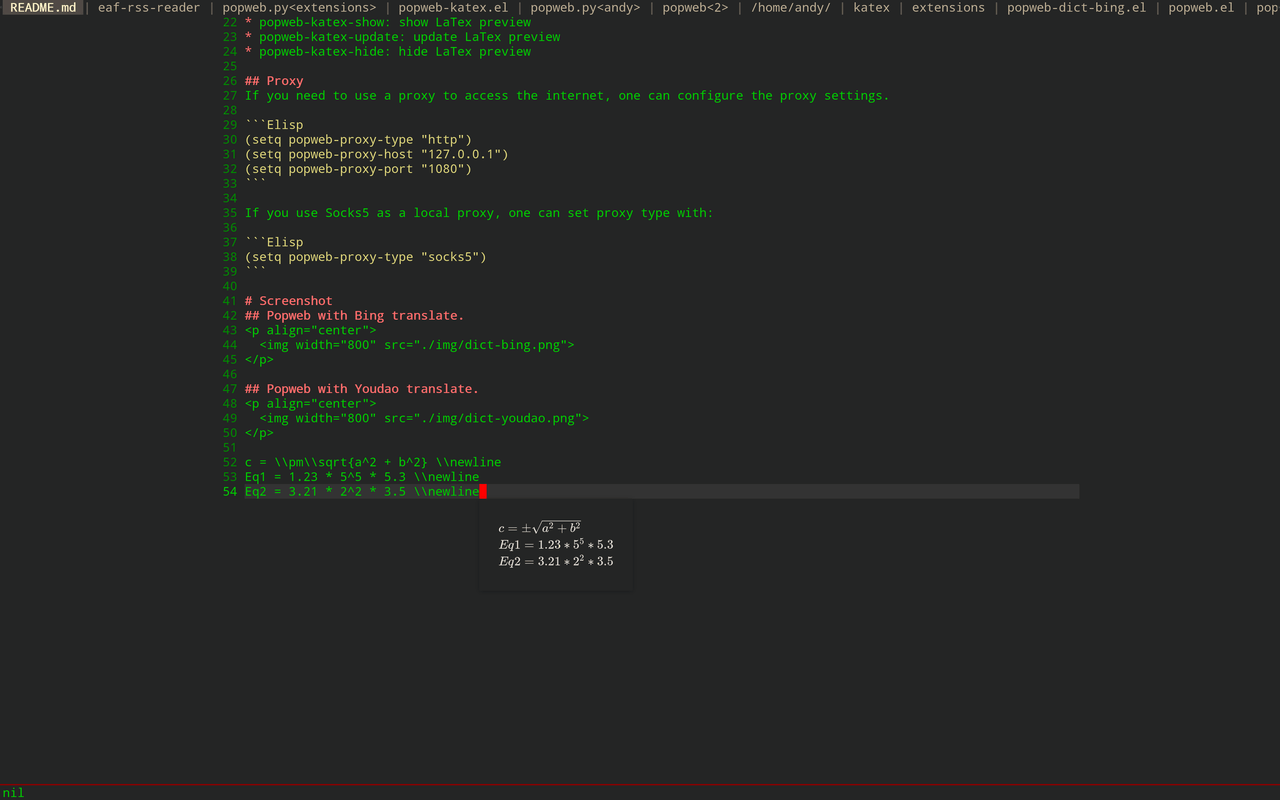The height and width of the screenshot is (800, 1280).
Task: Click the '## Proxy' heading line
Action: [274, 81]
